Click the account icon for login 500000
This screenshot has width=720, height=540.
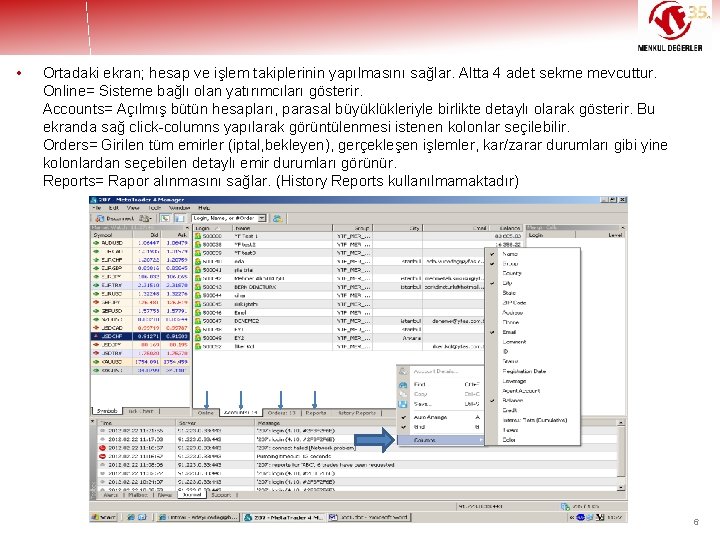(198, 236)
